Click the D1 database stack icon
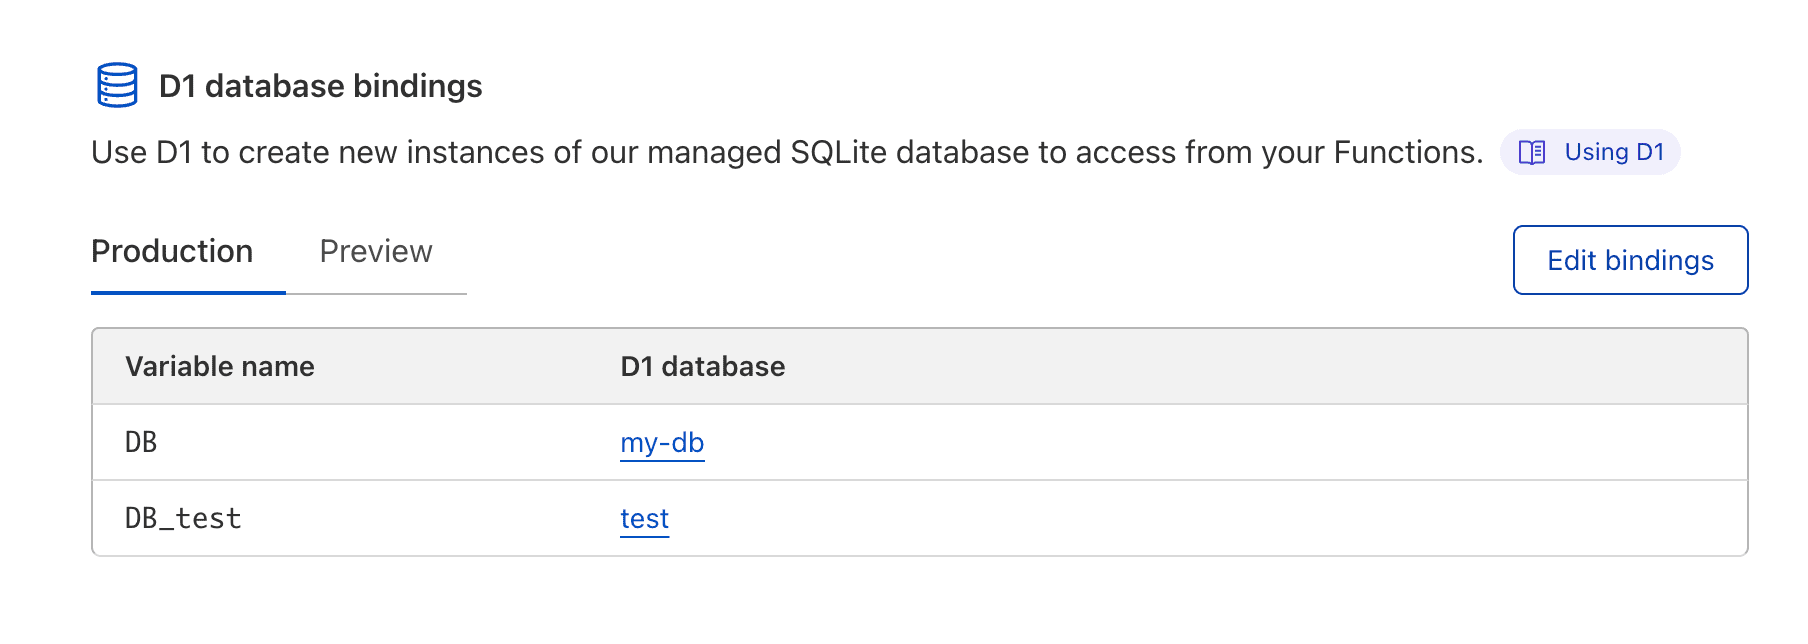 coord(117,85)
